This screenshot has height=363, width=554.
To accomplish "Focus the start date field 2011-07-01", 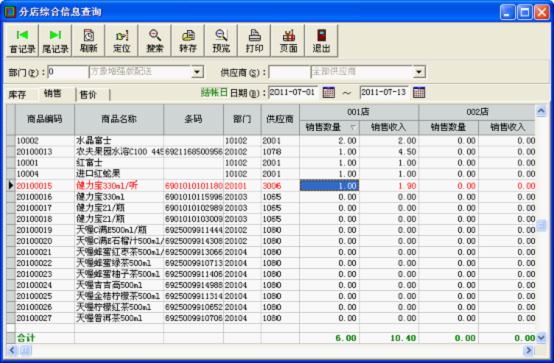I will click(293, 93).
